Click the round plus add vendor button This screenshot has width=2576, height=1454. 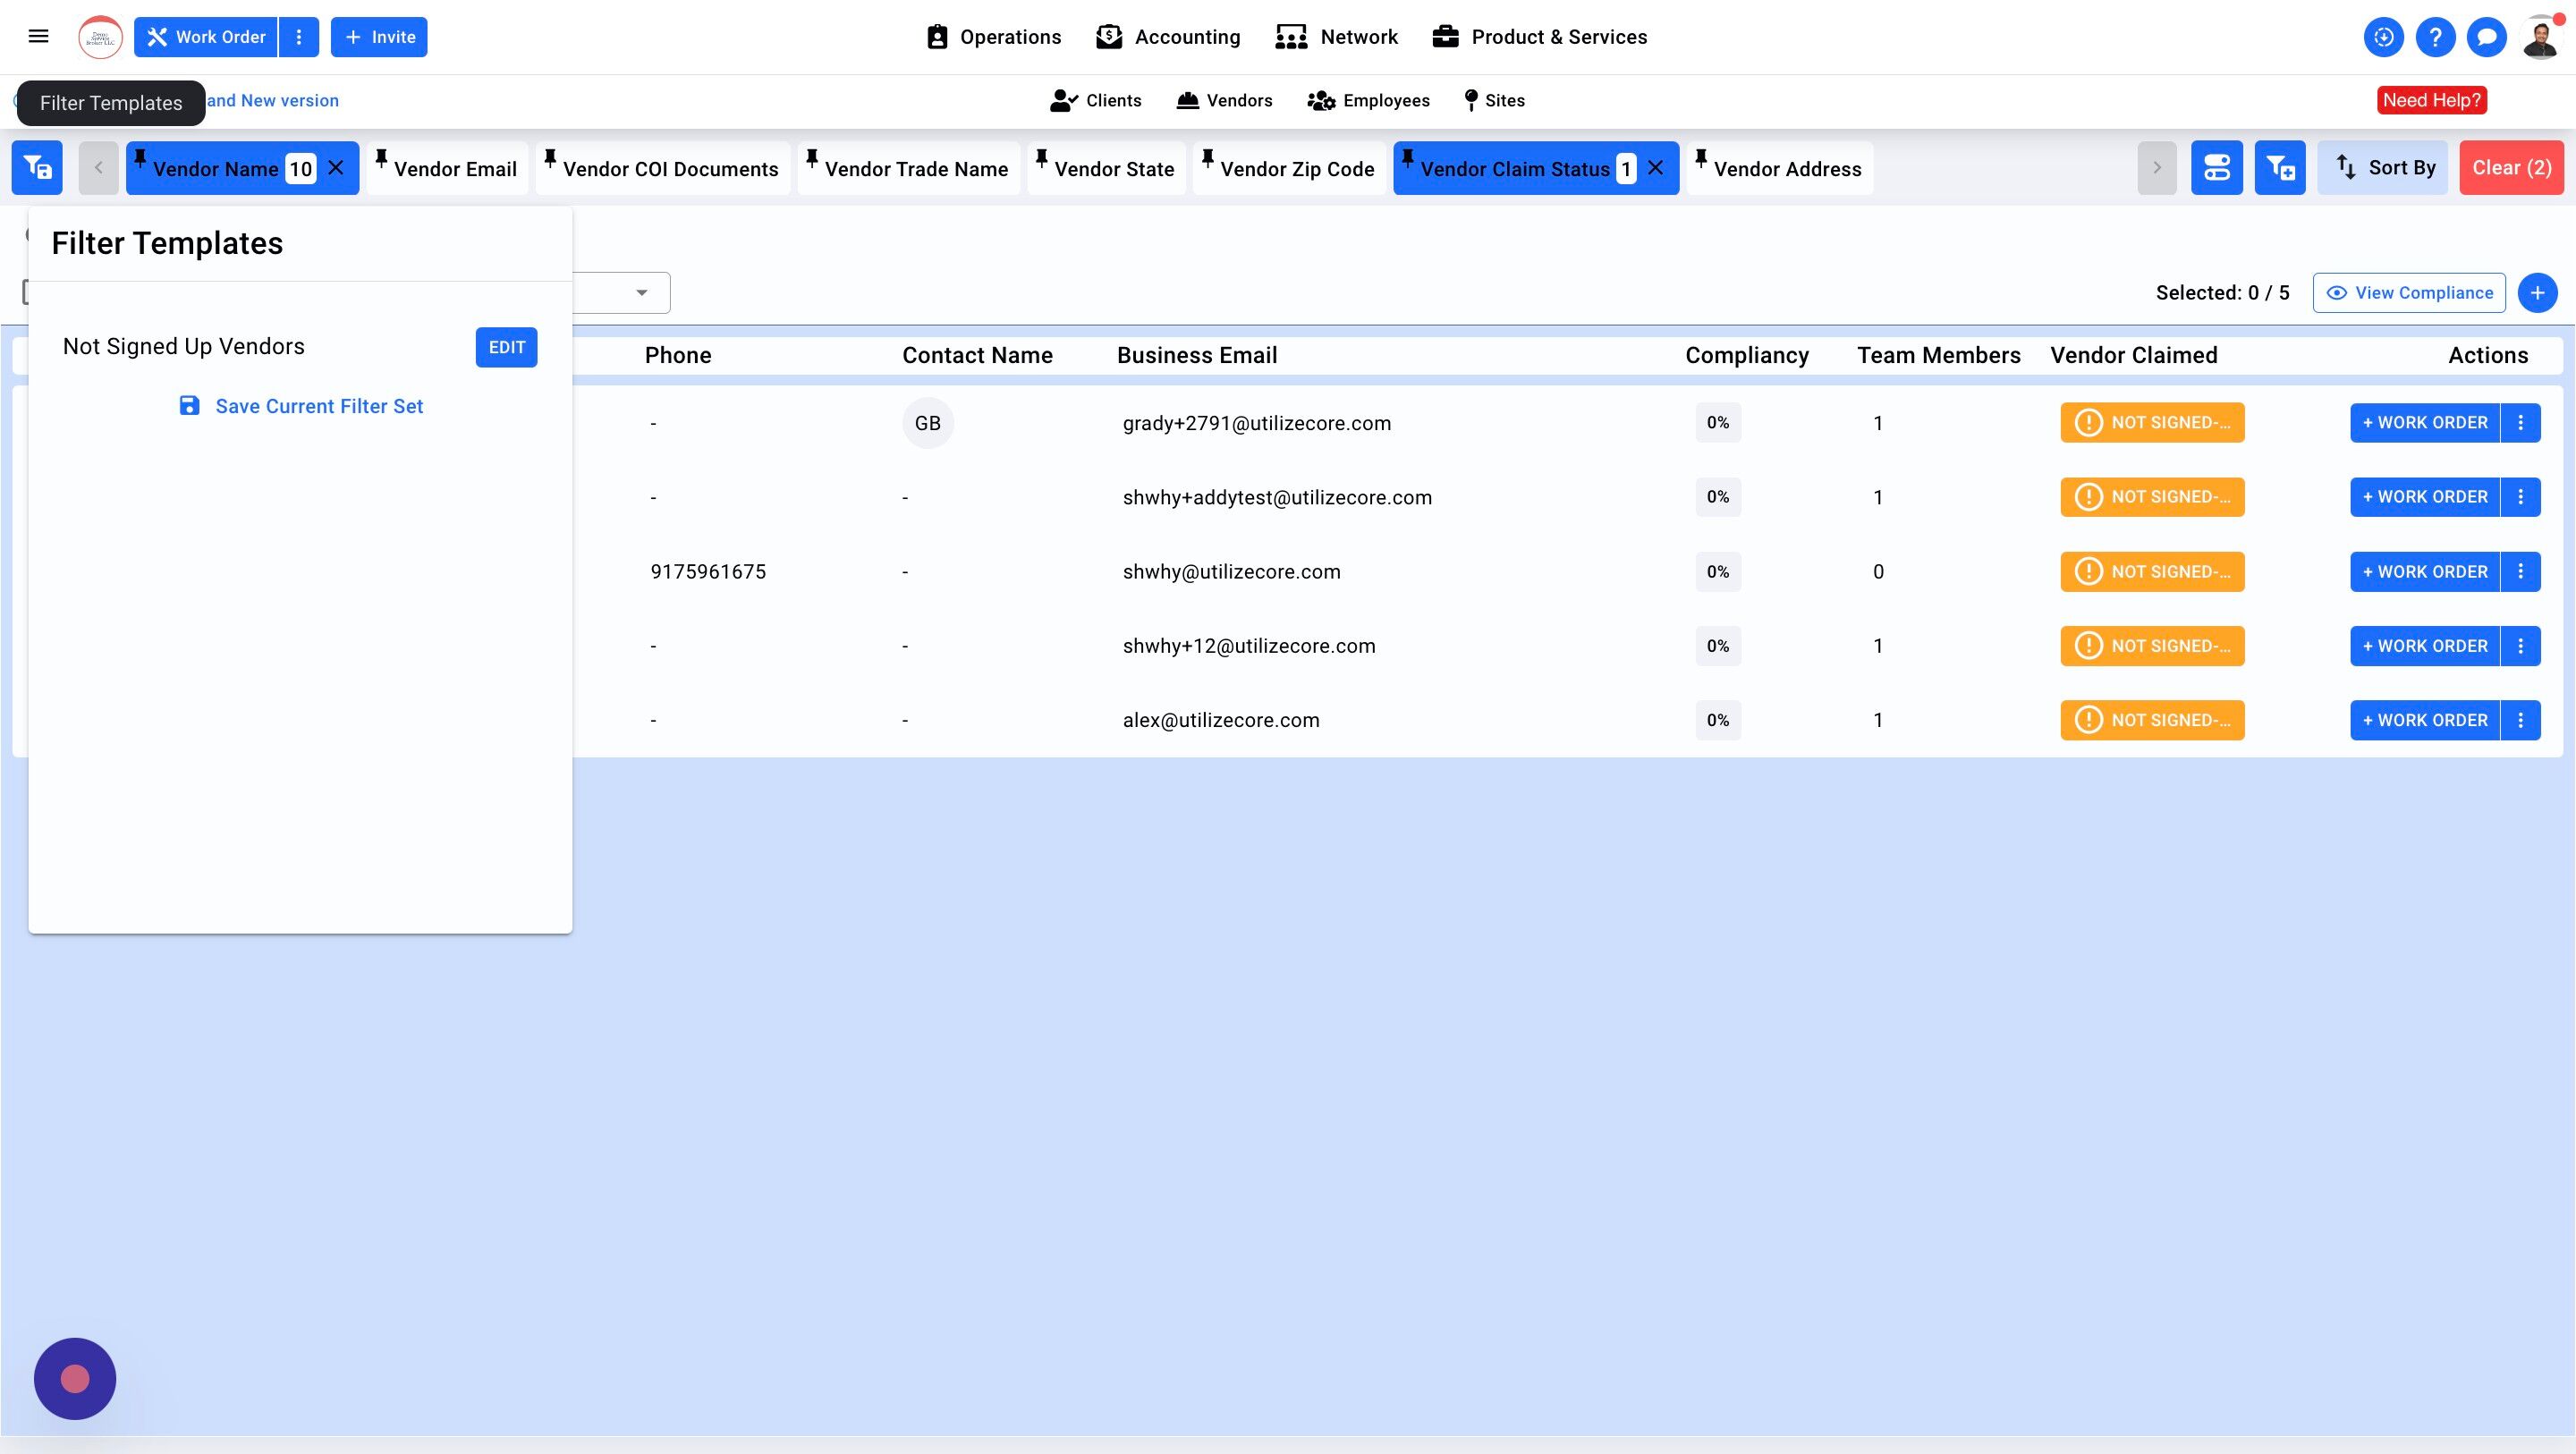point(2537,293)
